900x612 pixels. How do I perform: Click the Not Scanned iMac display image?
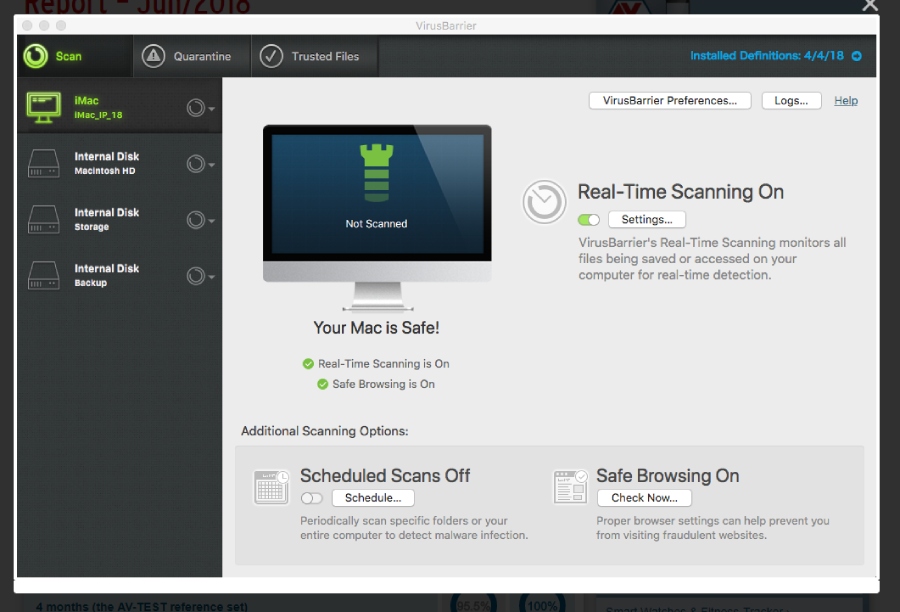coord(377,217)
